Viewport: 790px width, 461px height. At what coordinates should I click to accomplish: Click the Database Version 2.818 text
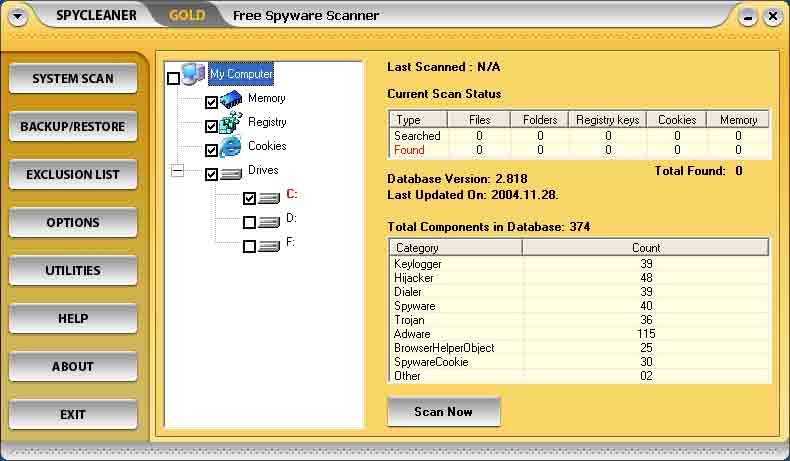457,179
